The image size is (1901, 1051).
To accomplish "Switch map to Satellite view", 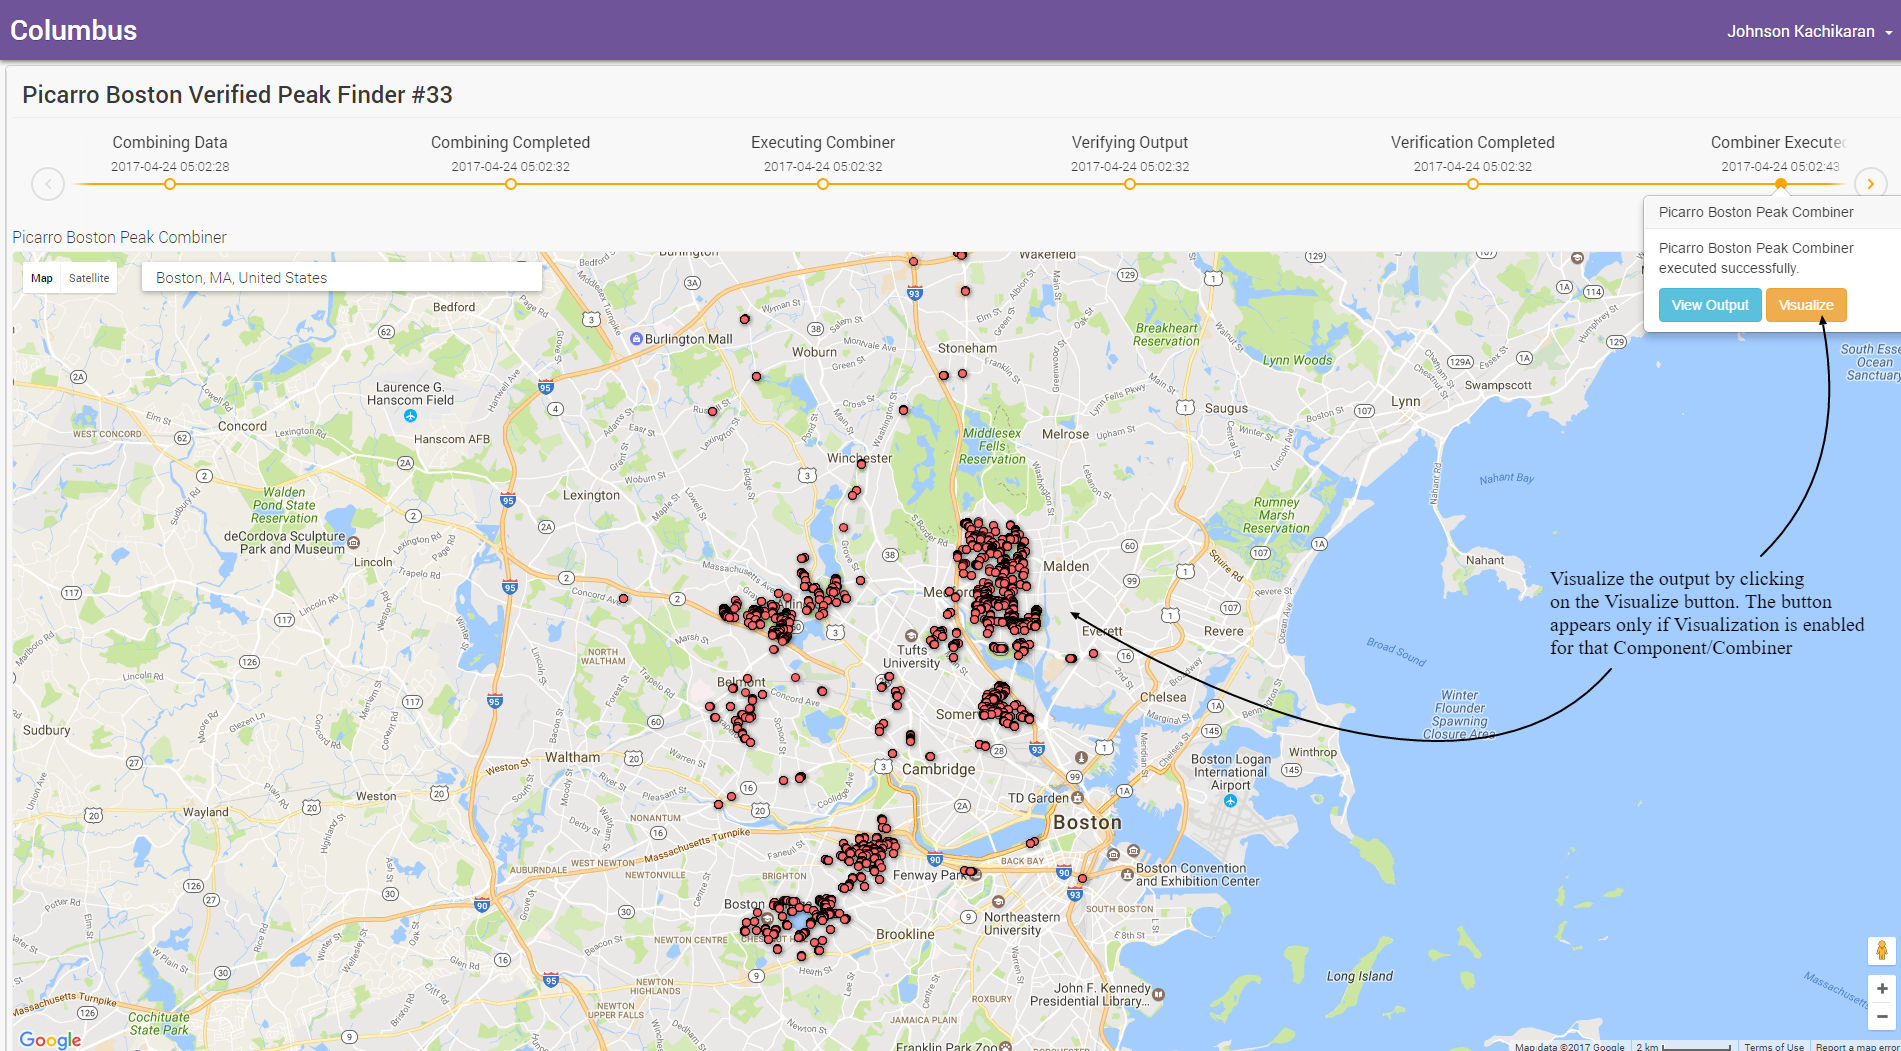I will (x=89, y=278).
